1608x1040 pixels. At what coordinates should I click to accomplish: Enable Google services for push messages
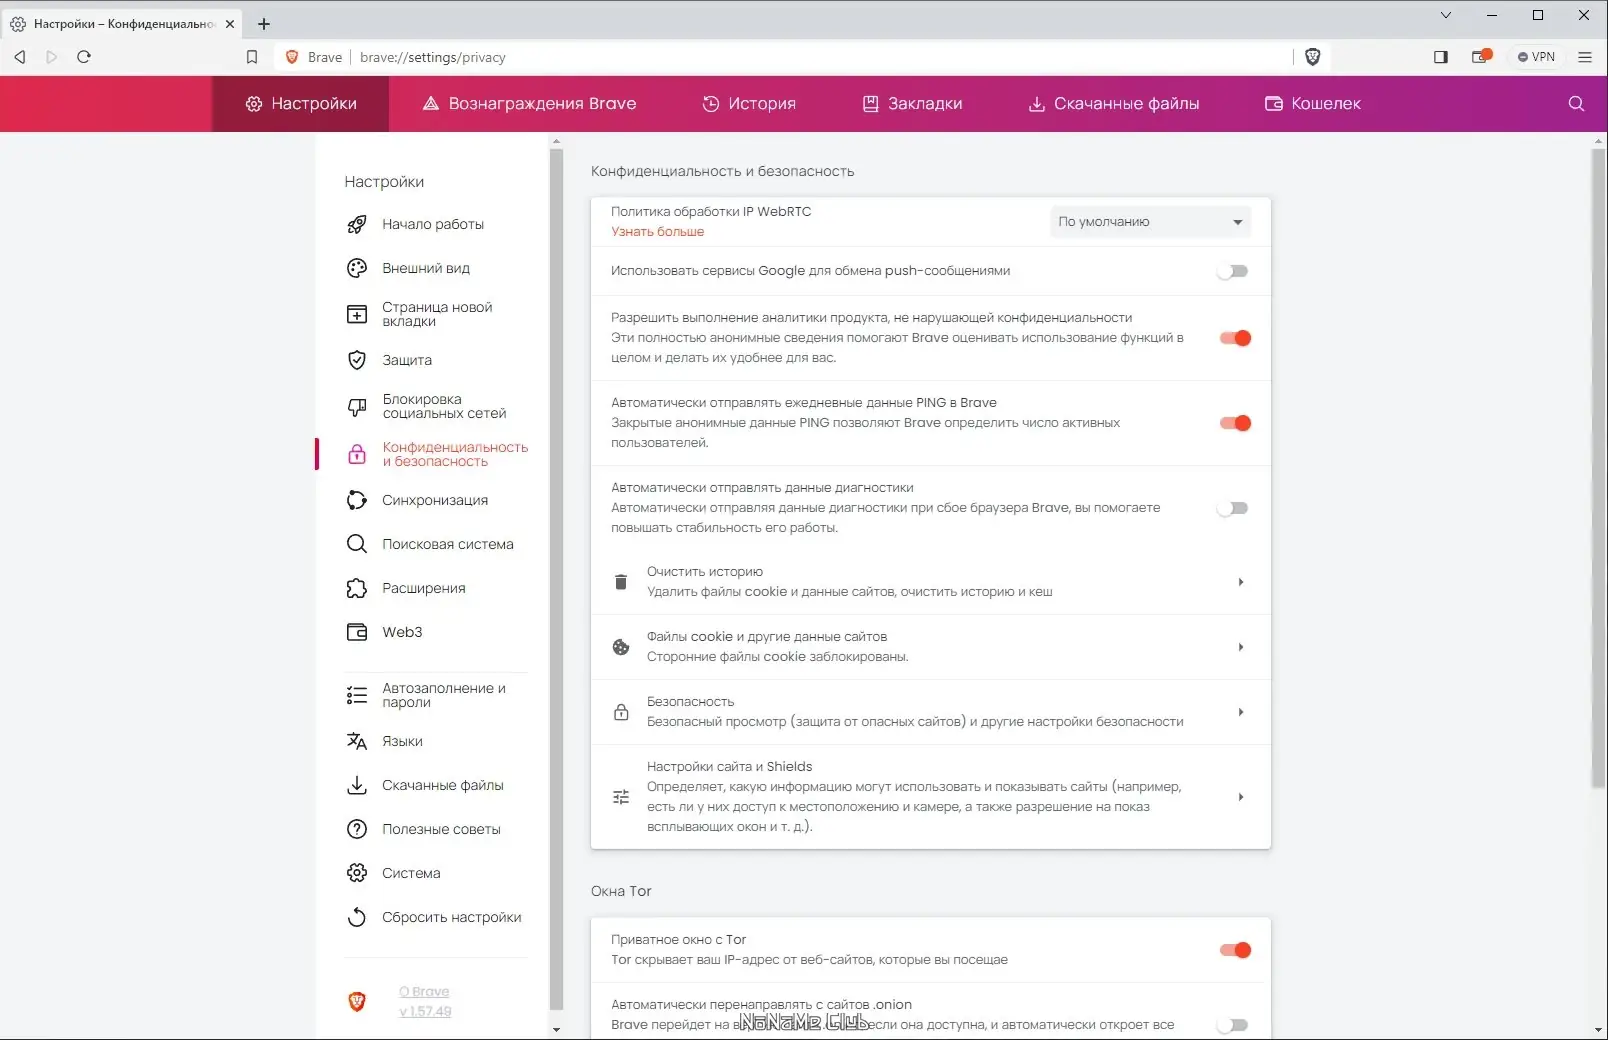coord(1233,270)
